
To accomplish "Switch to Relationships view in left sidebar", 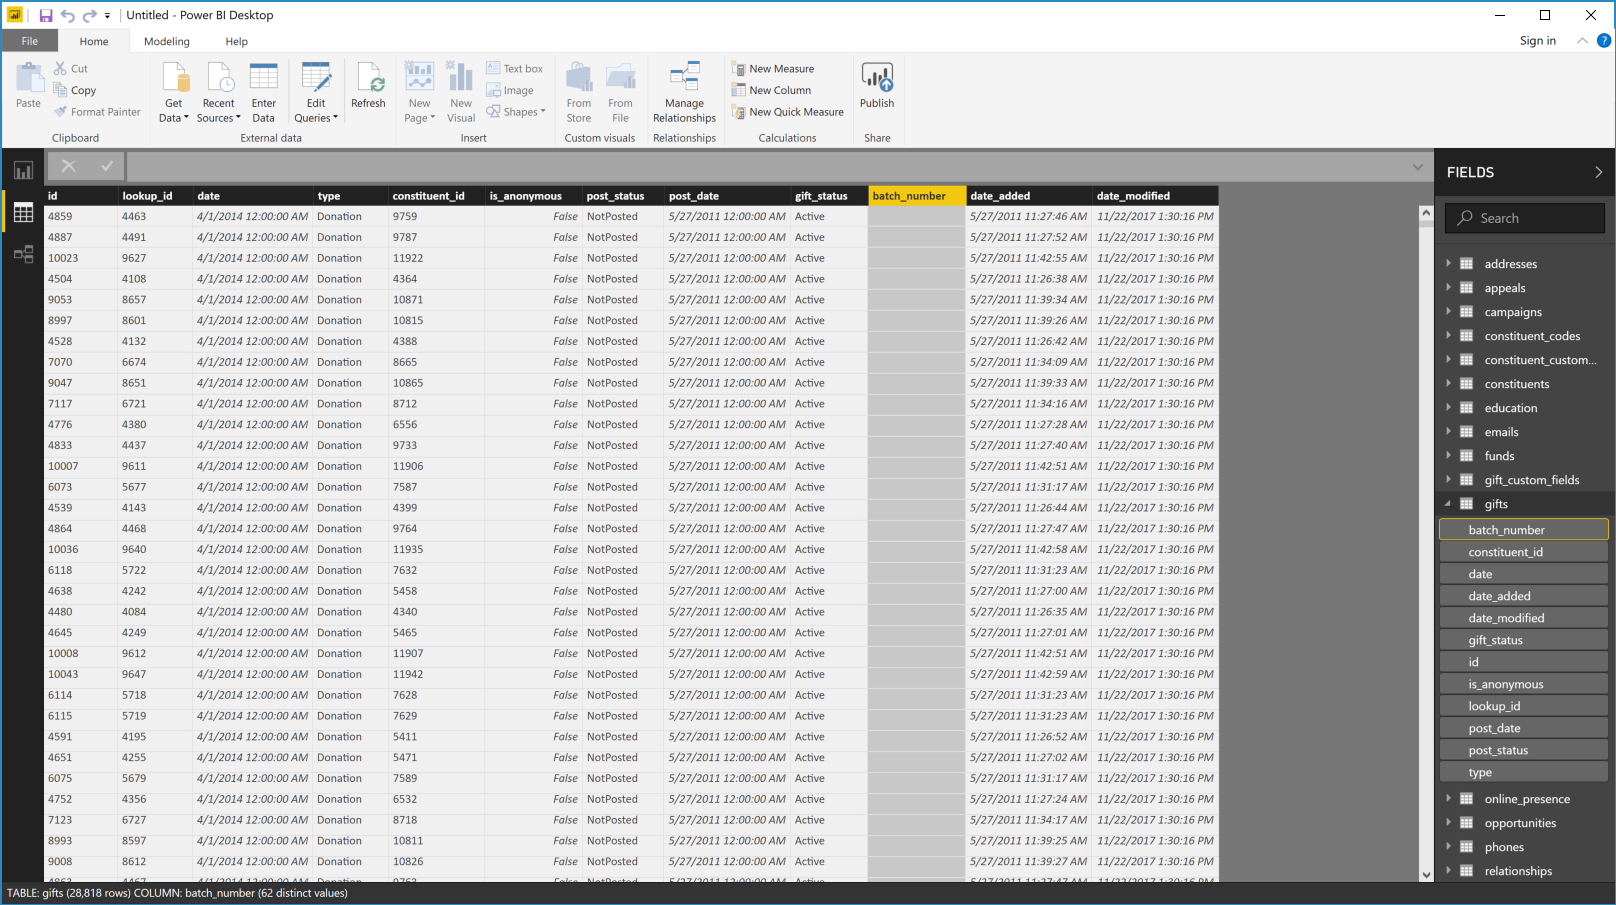I will click(23, 255).
